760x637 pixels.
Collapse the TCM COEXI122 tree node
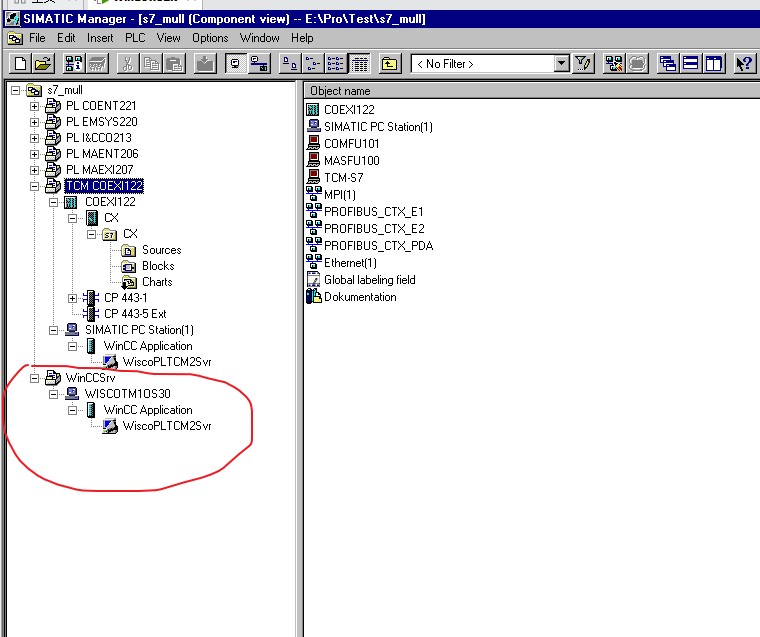pos(34,186)
